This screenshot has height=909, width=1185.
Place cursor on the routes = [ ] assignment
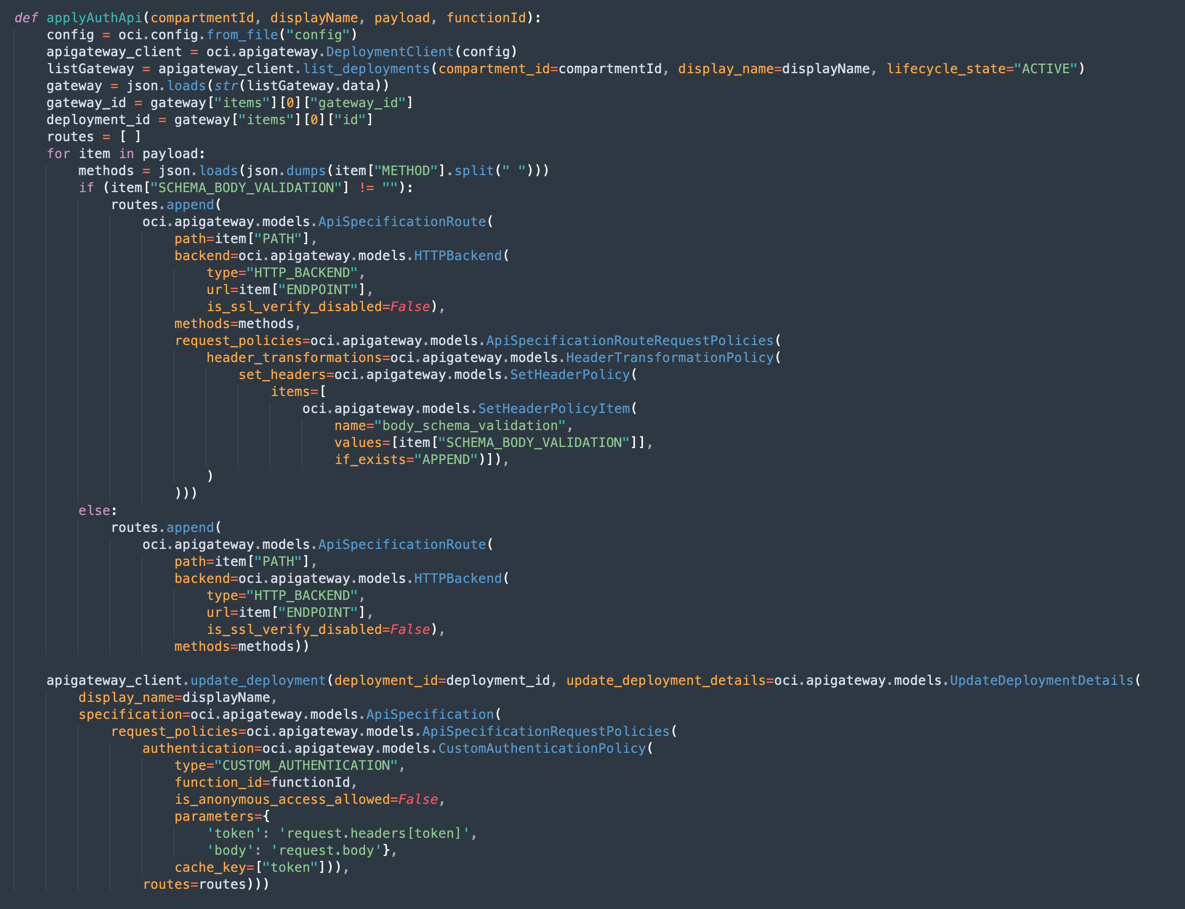(x=94, y=137)
